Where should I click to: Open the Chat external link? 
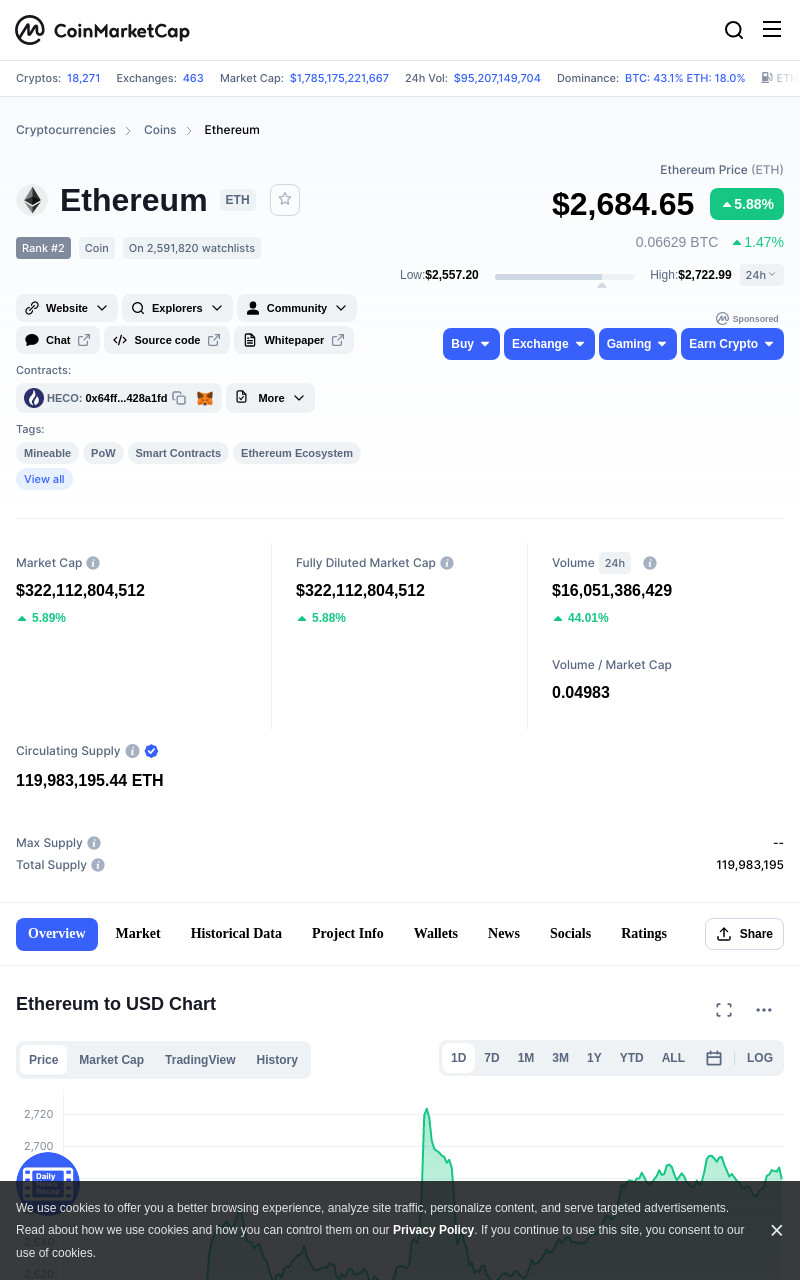(58, 340)
